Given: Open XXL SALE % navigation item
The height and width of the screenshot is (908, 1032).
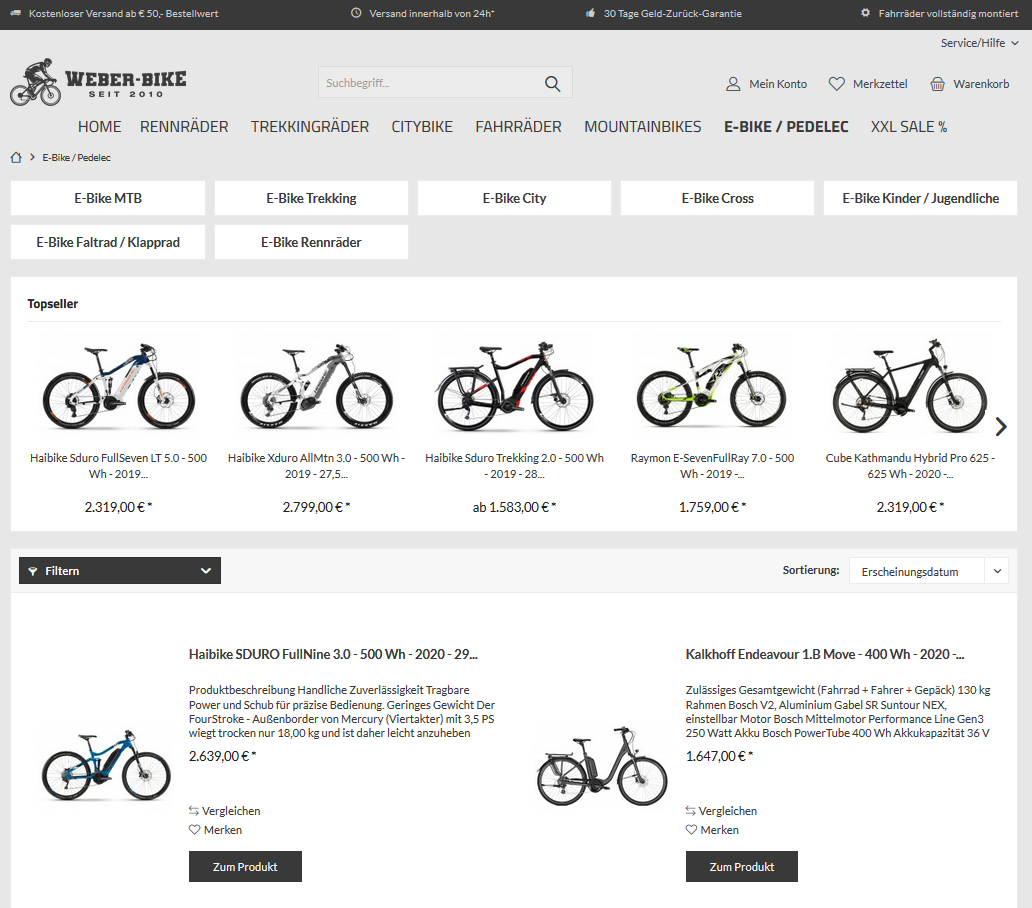Looking at the screenshot, I should tap(909, 127).
